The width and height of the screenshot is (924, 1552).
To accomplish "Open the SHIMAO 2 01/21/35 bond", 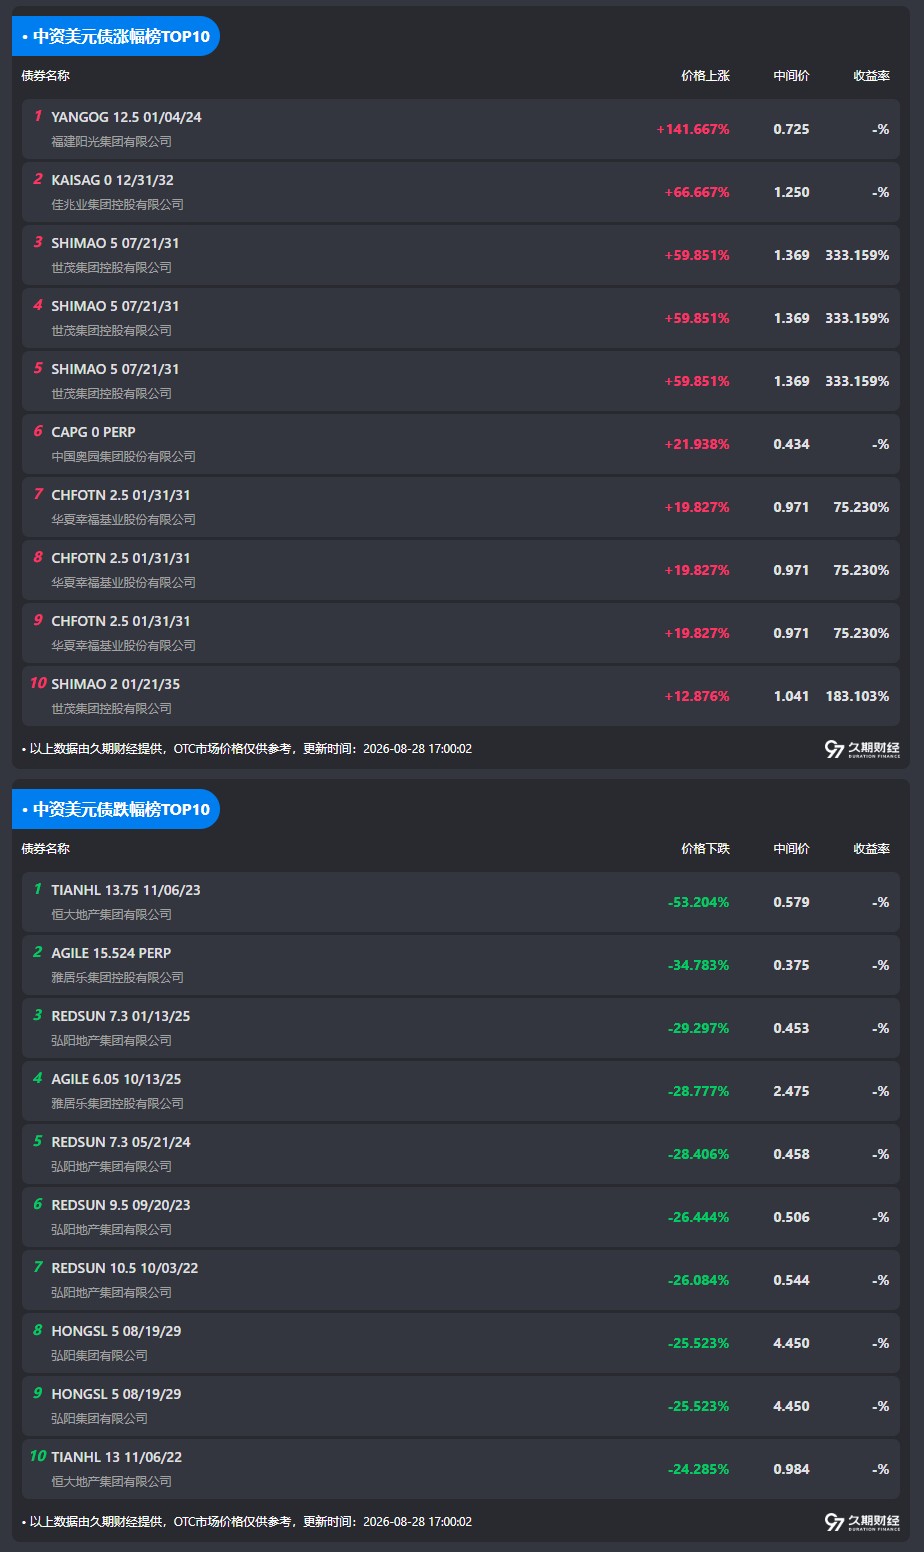I will (x=461, y=696).
